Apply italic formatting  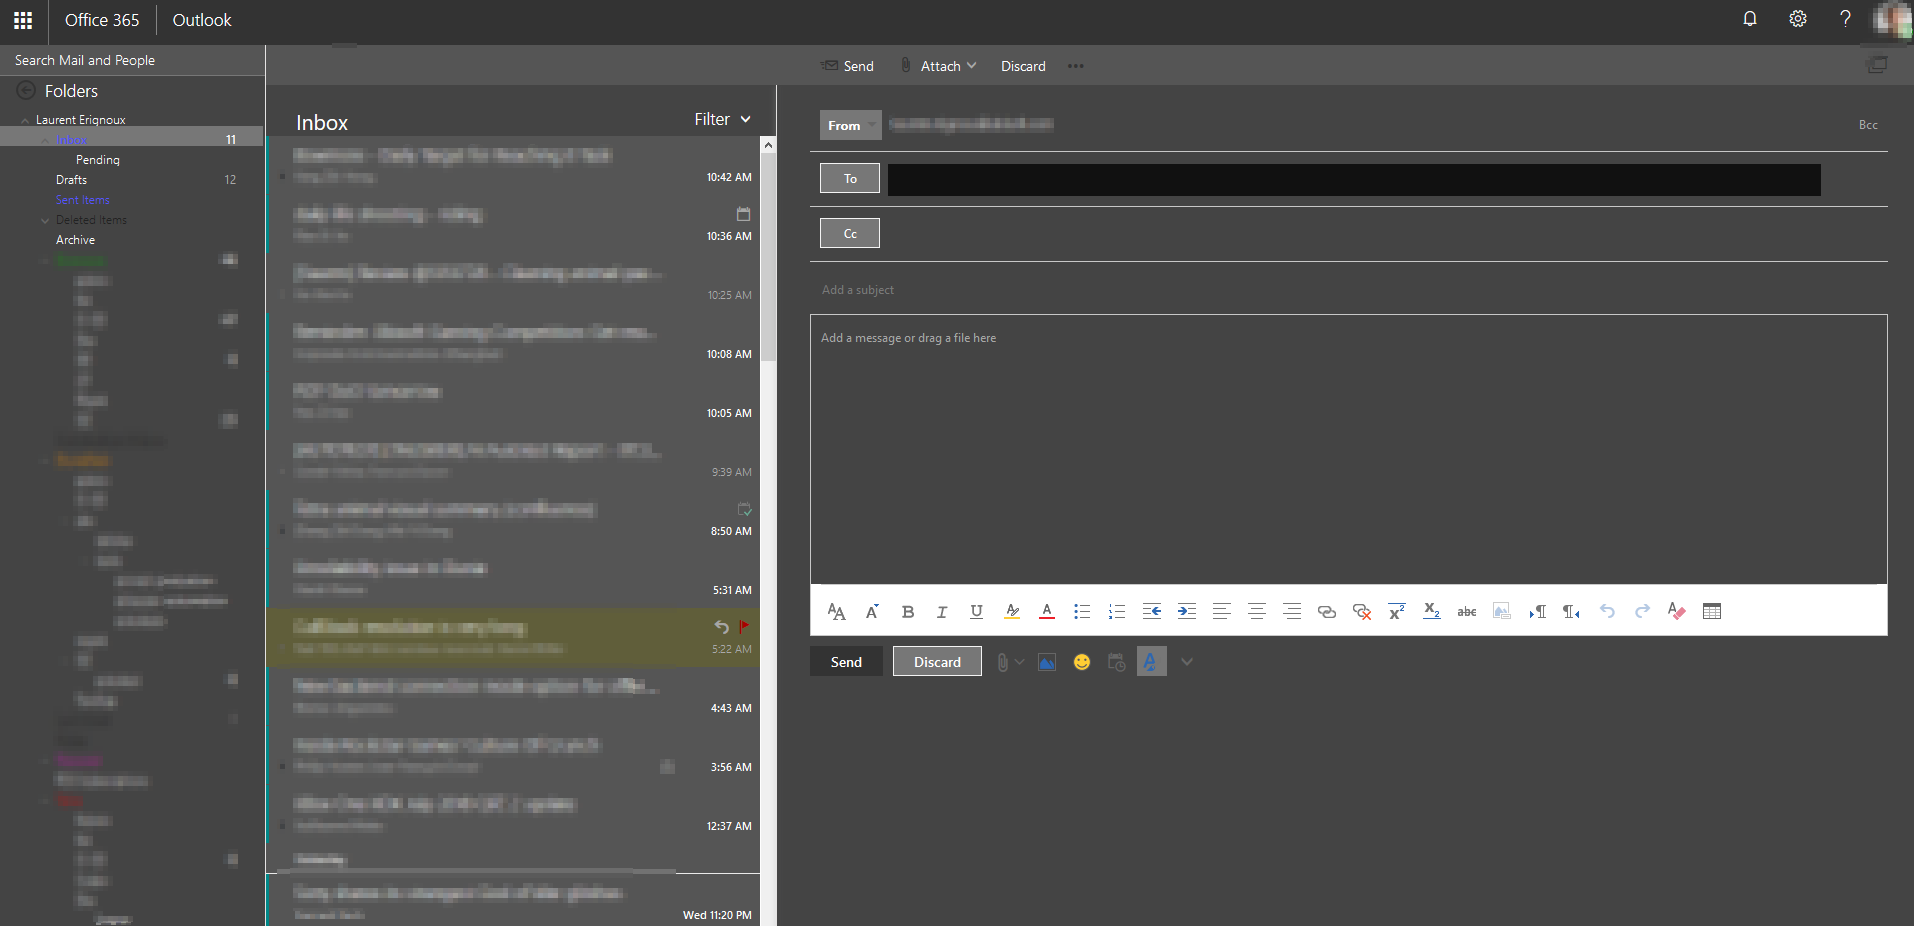coord(941,611)
